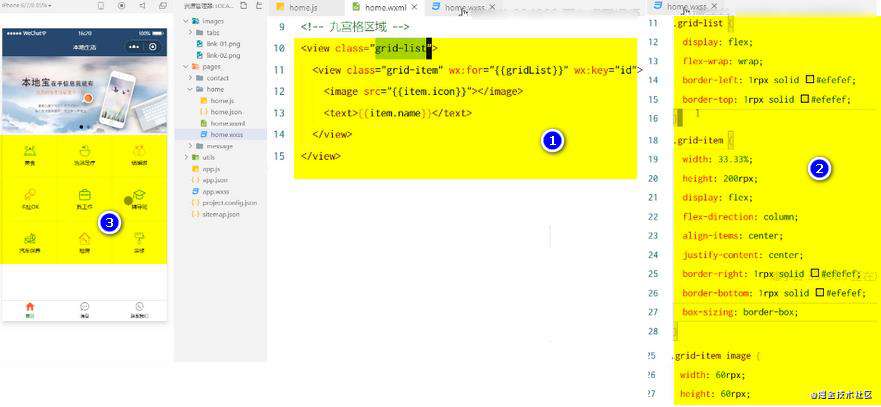Viewport: 881px width, 407px height.
Task: Tap the 辅导班 graduation cap icon
Action: pyautogui.click(x=139, y=195)
